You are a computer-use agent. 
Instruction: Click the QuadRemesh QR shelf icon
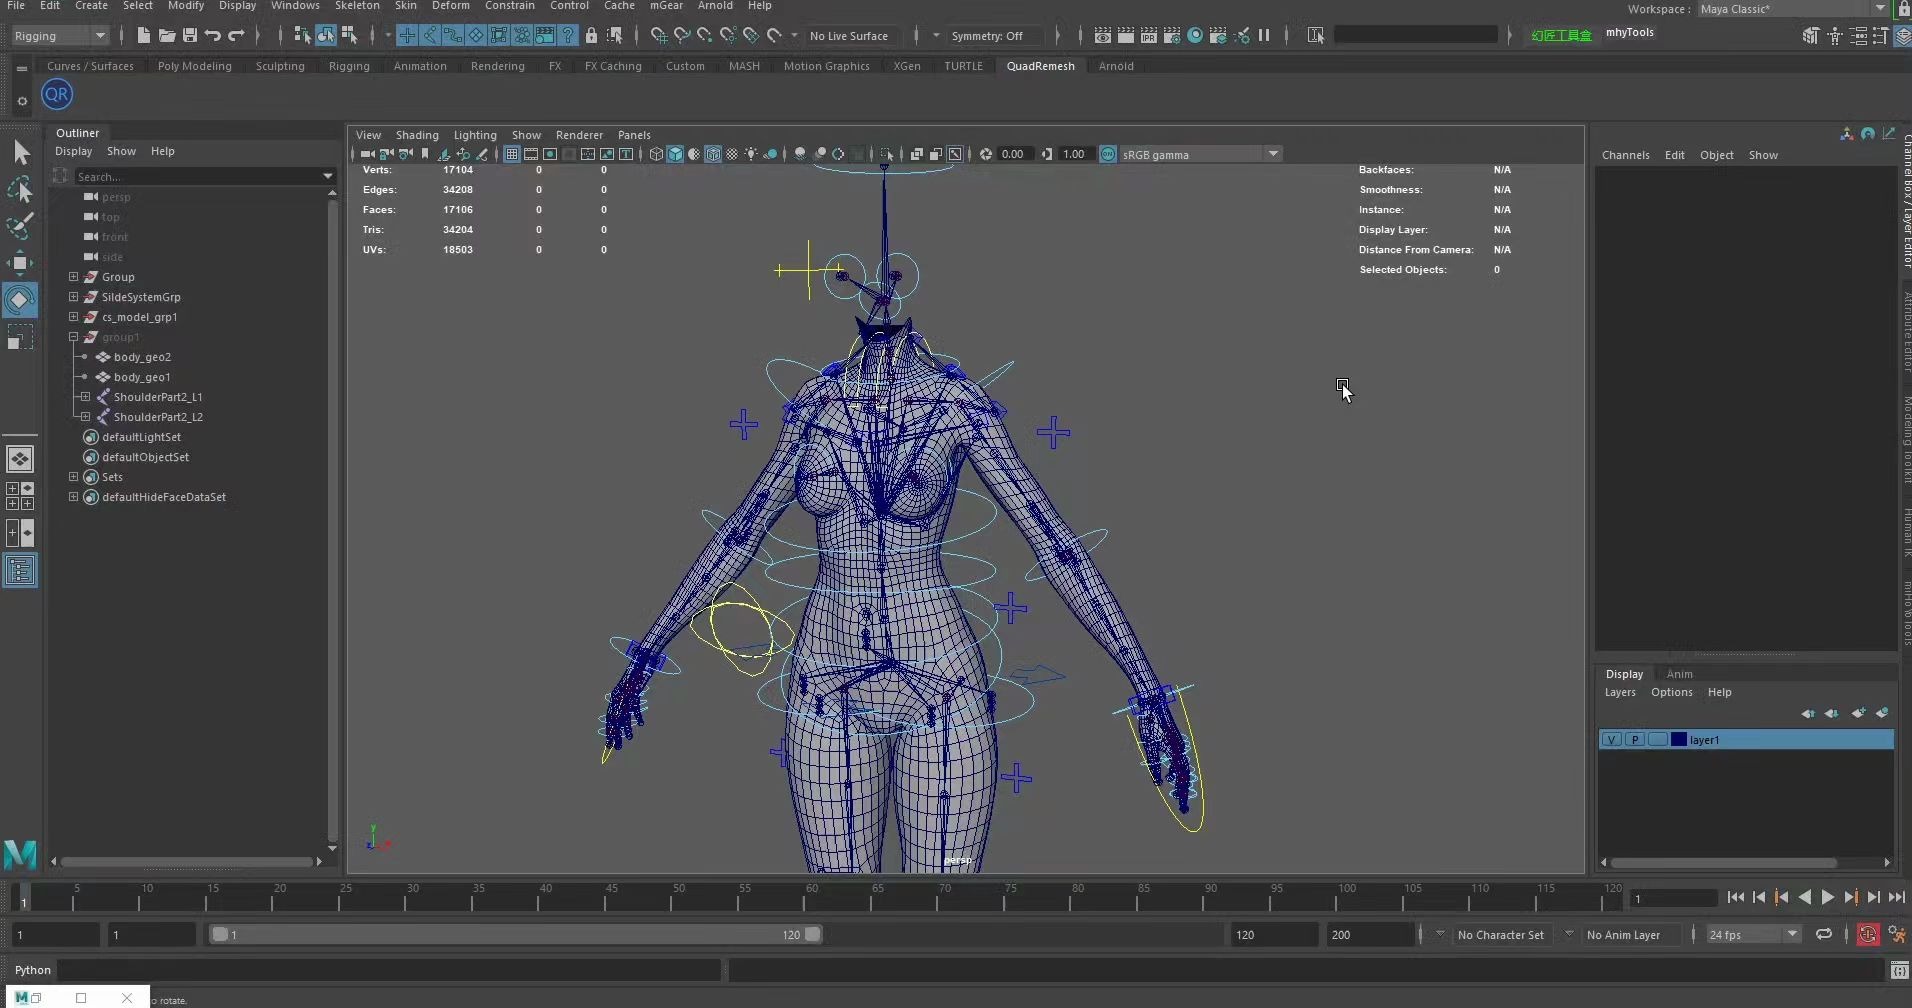click(57, 95)
